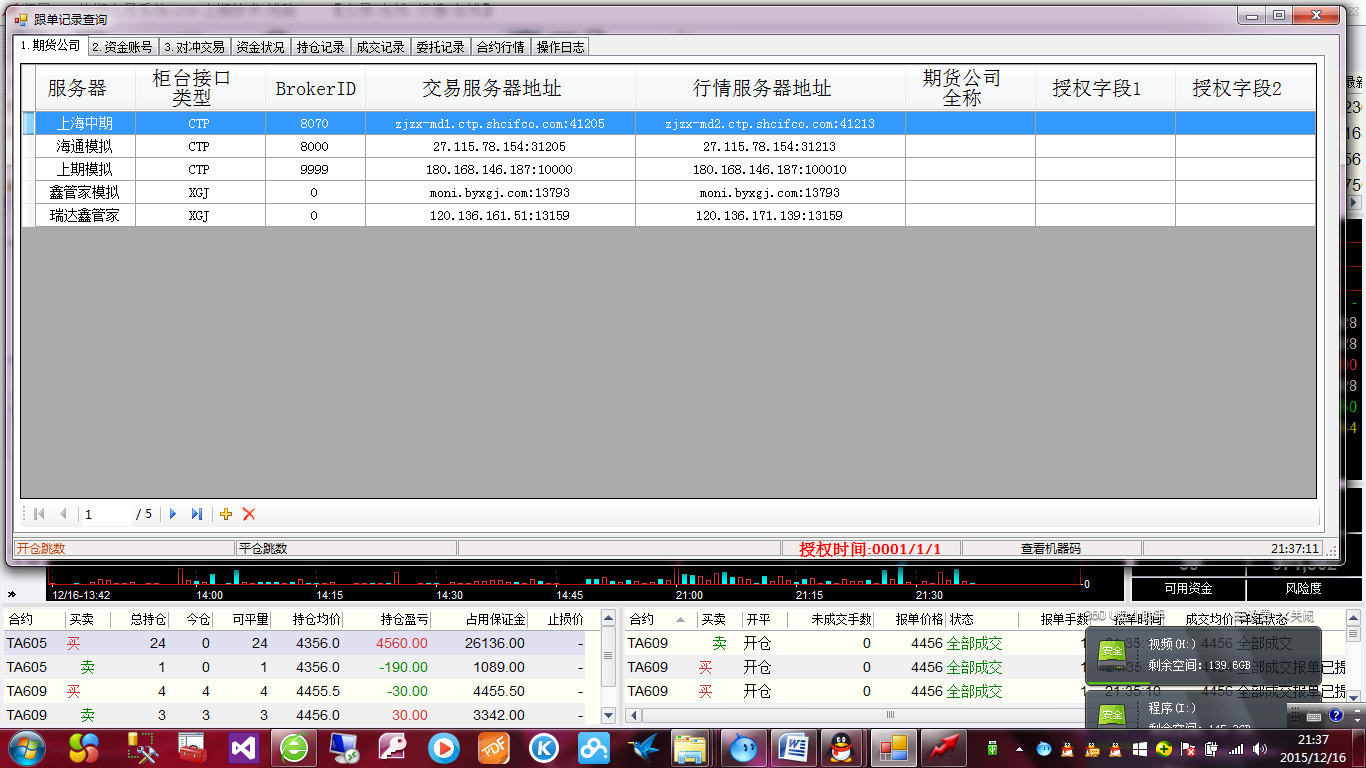Click quote address 120.136.171.139:13159 cell
The width and height of the screenshot is (1366, 768).
coord(770,215)
